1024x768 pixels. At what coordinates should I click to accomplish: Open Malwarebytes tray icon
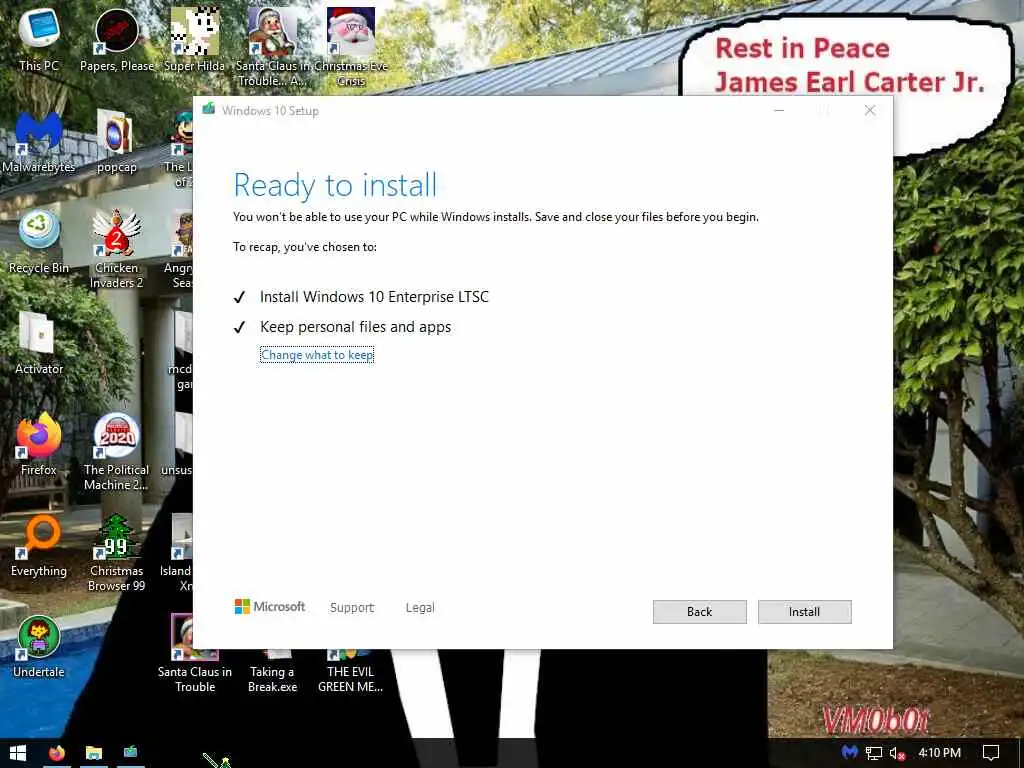point(849,753)
